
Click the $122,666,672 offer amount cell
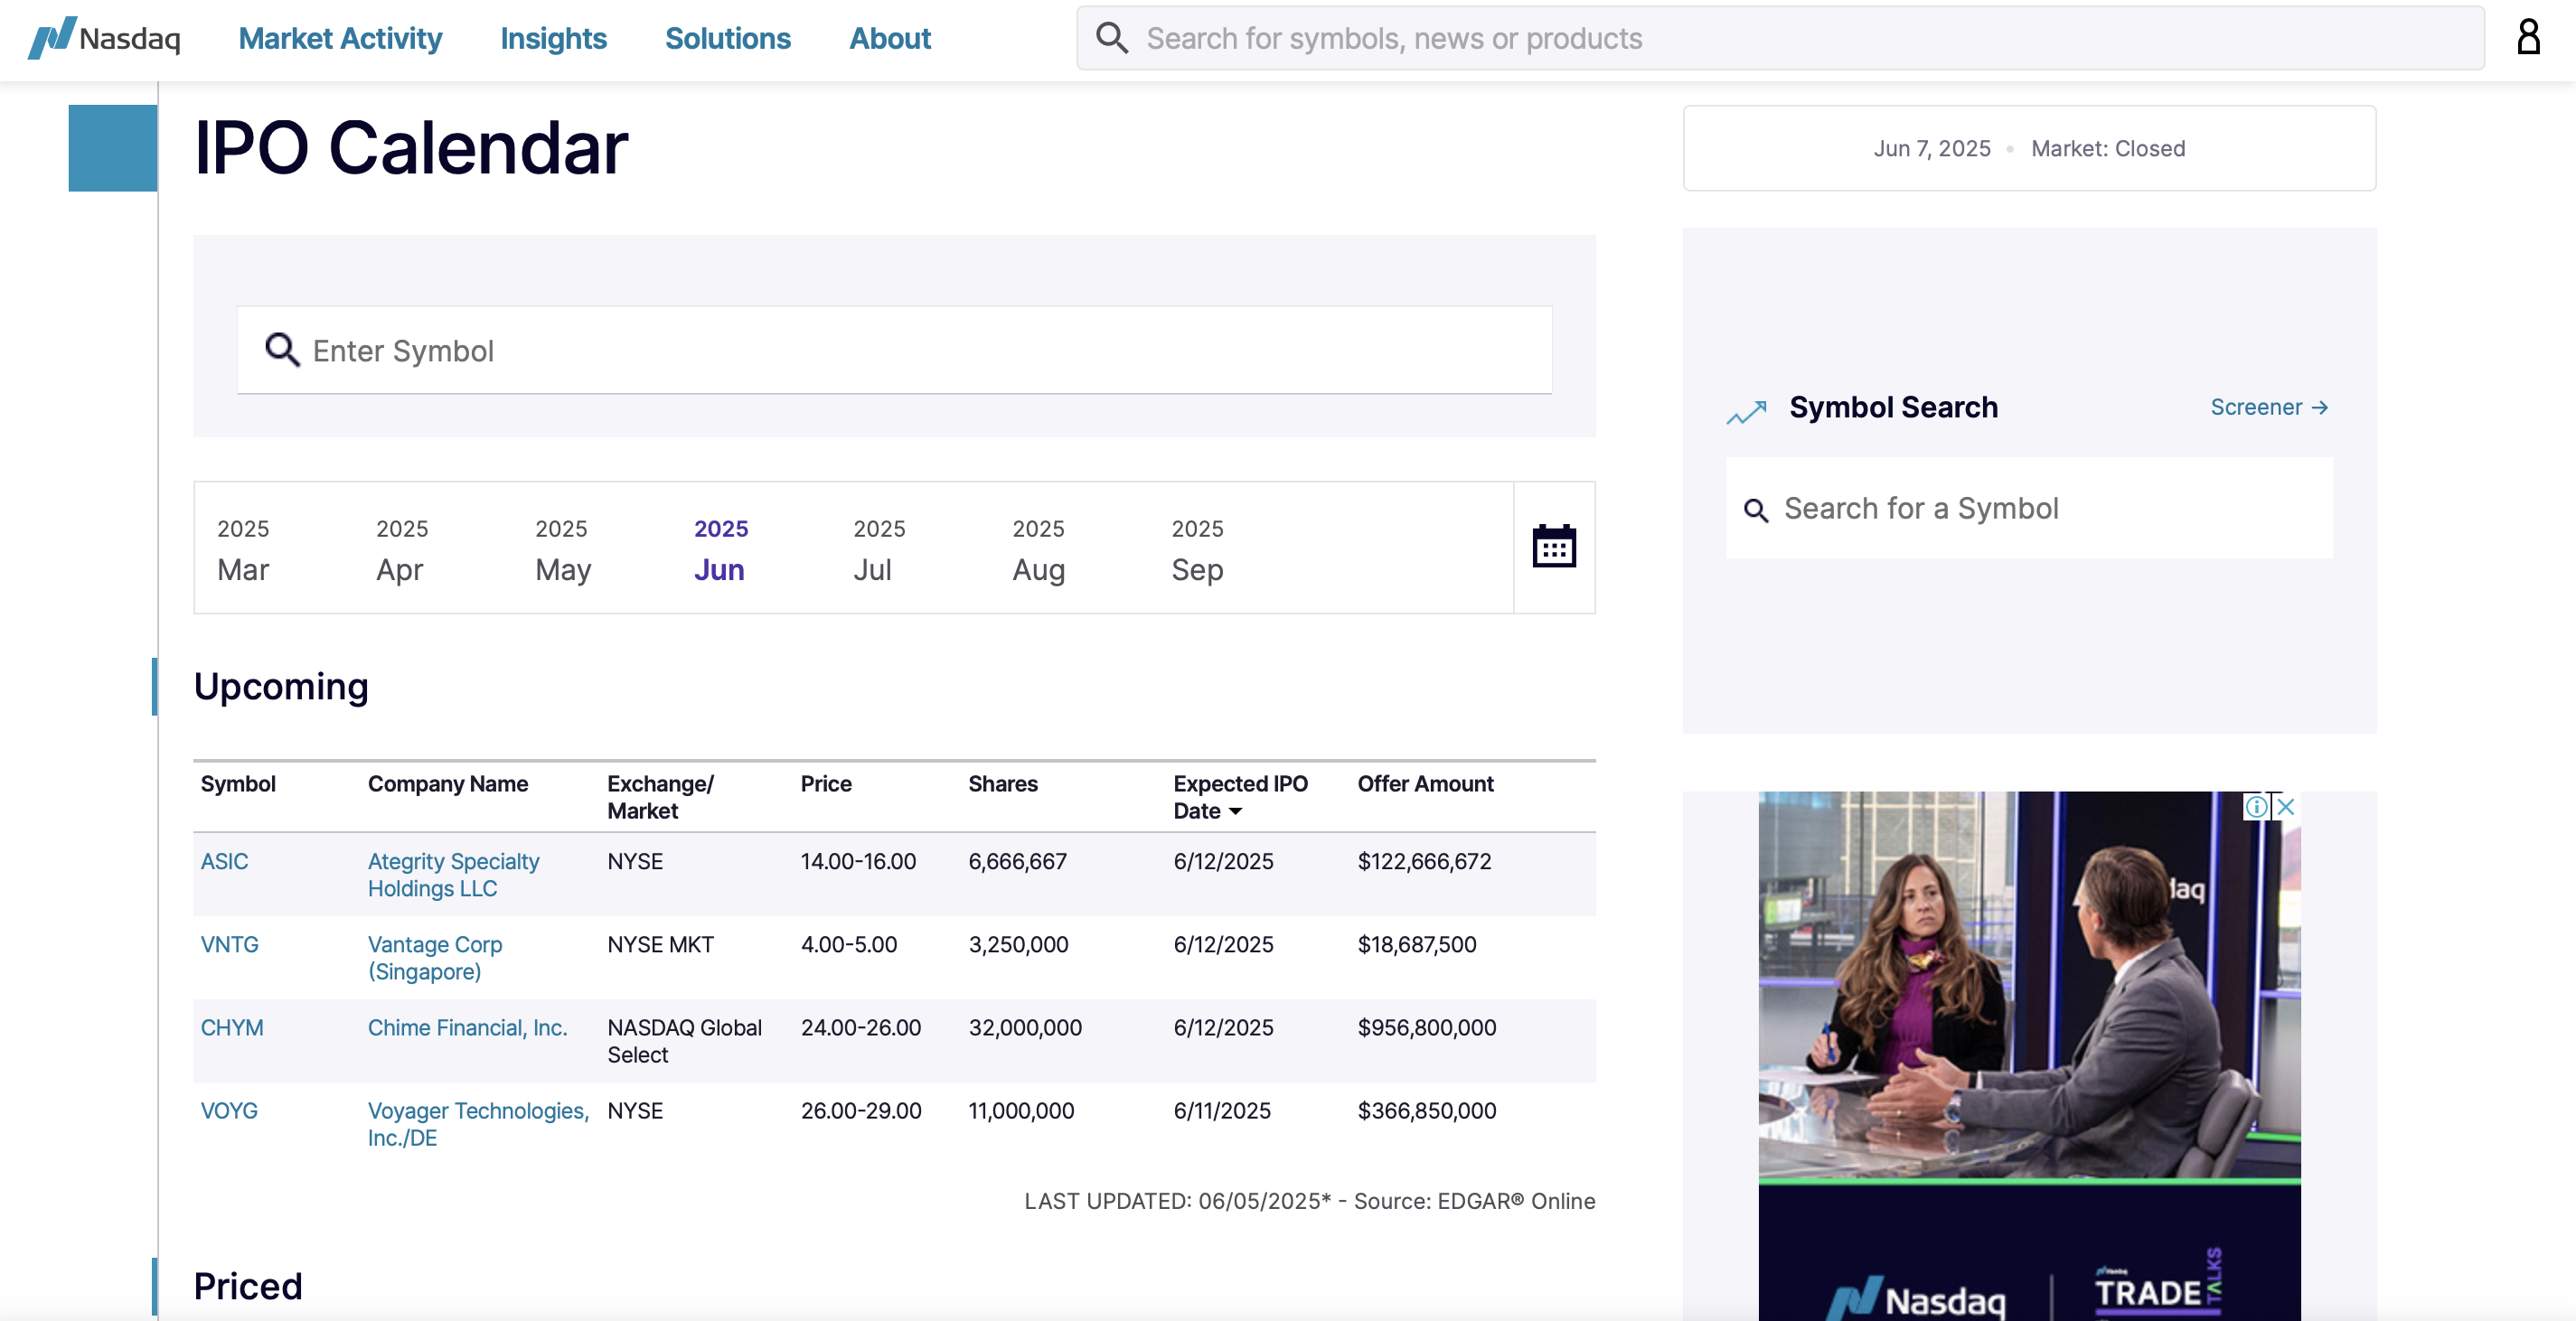point(1424,861)
